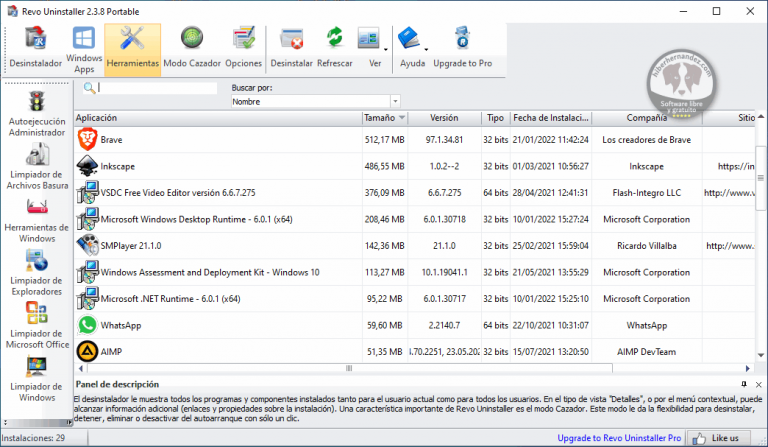Sort by Sitio column header

click(x=729, y=118)
